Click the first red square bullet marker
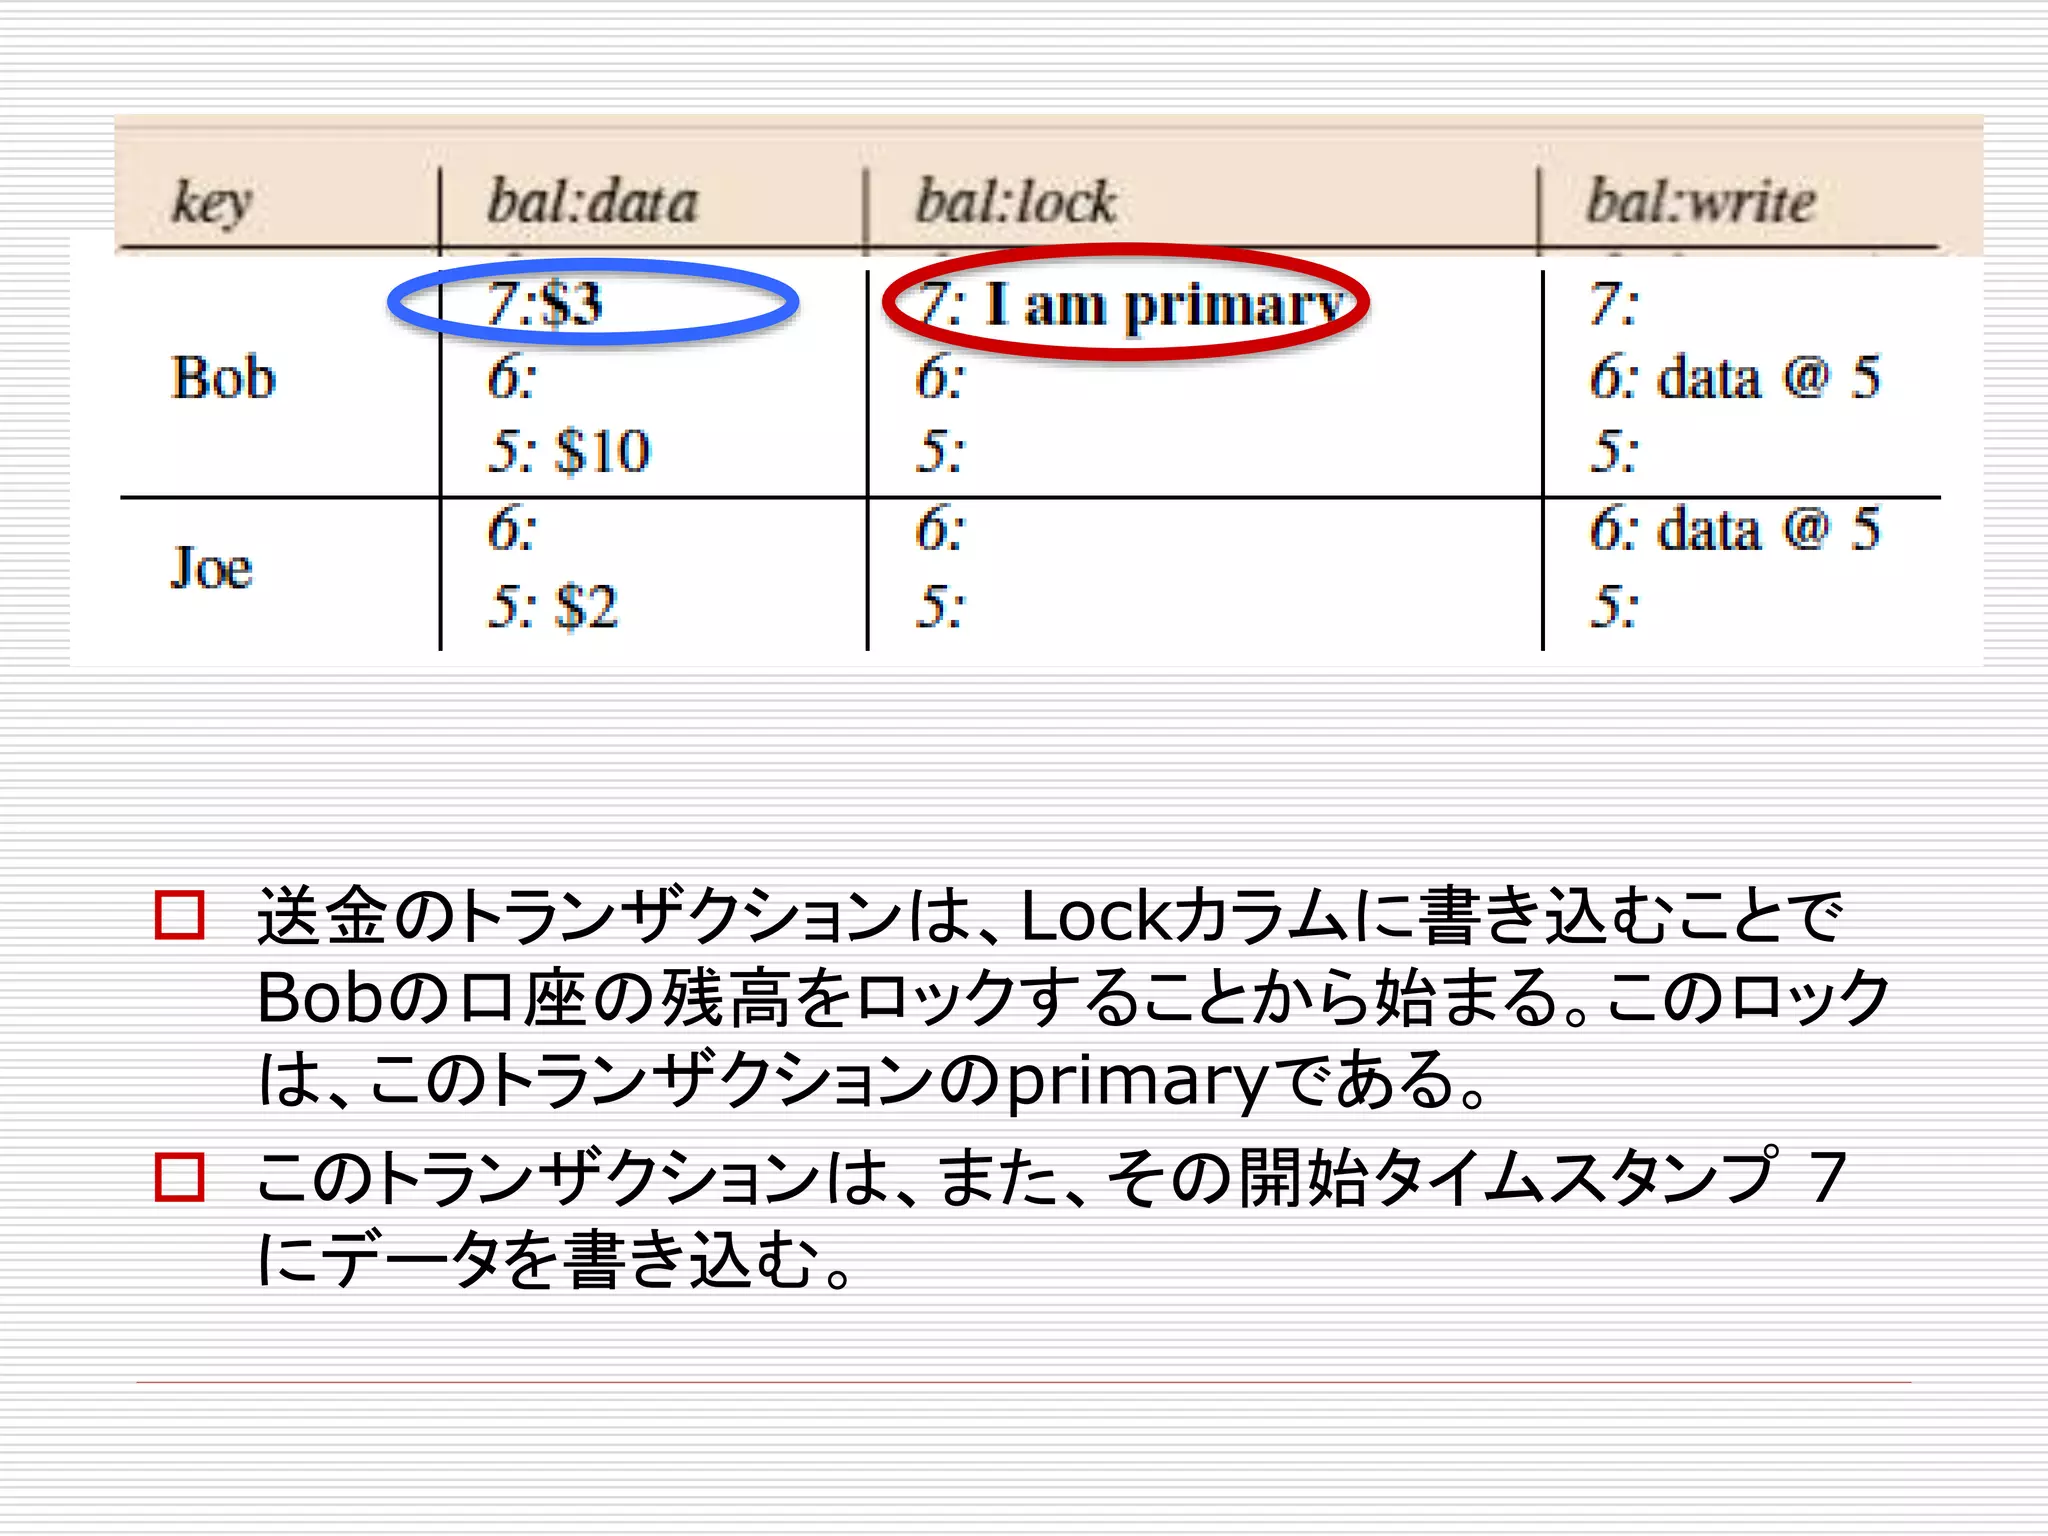 (180, 914)
